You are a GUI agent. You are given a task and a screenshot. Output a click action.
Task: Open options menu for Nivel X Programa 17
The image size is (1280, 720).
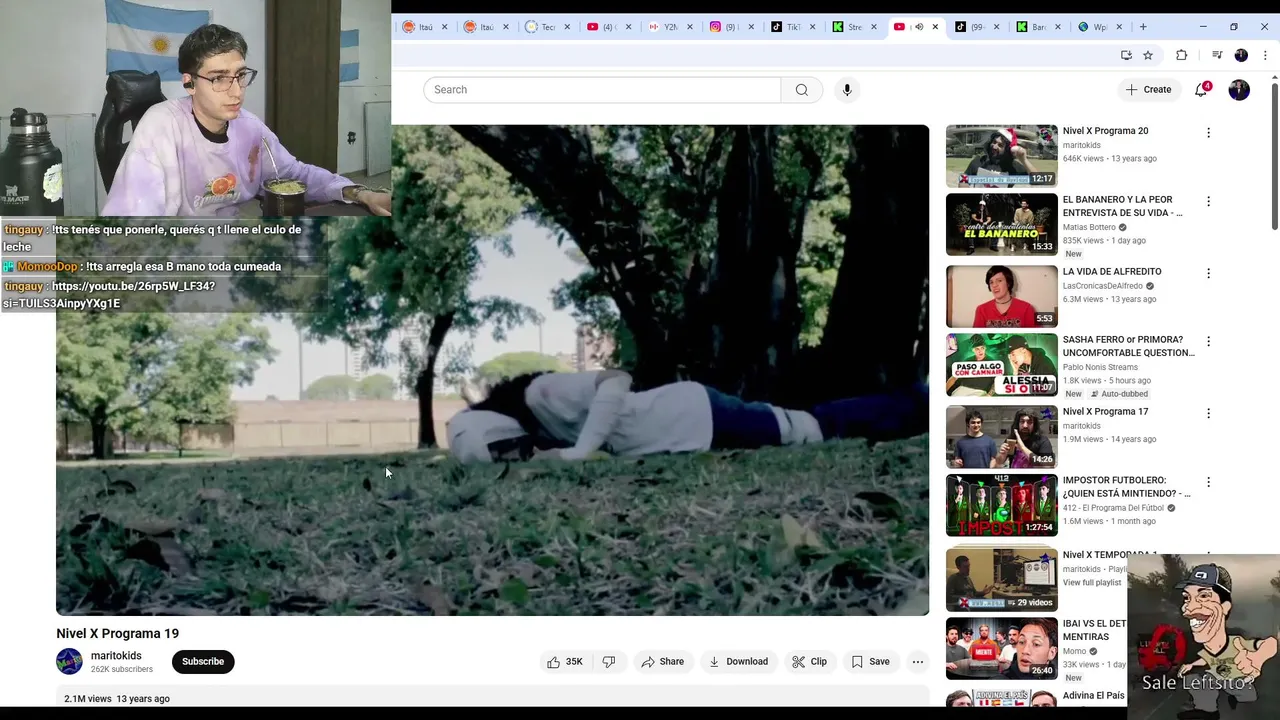(x=1208, y=413)
